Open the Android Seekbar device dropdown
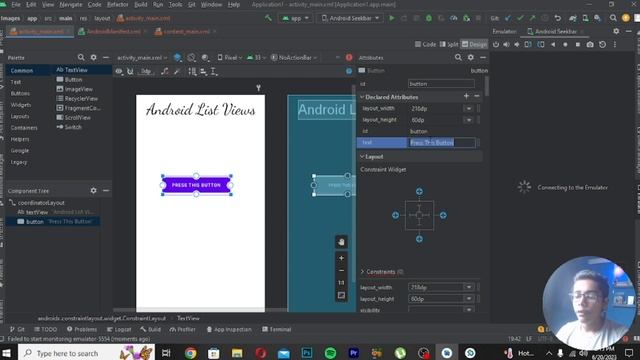 350,18
